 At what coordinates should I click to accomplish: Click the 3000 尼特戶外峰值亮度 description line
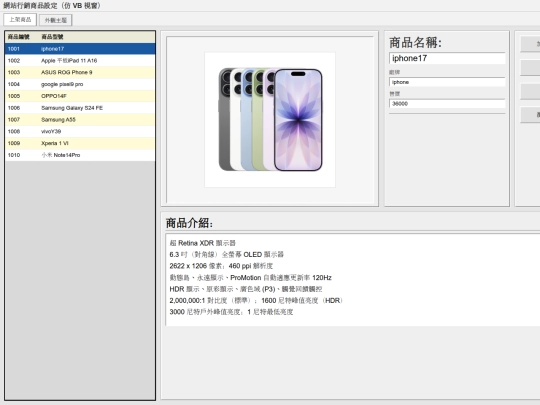231,312
